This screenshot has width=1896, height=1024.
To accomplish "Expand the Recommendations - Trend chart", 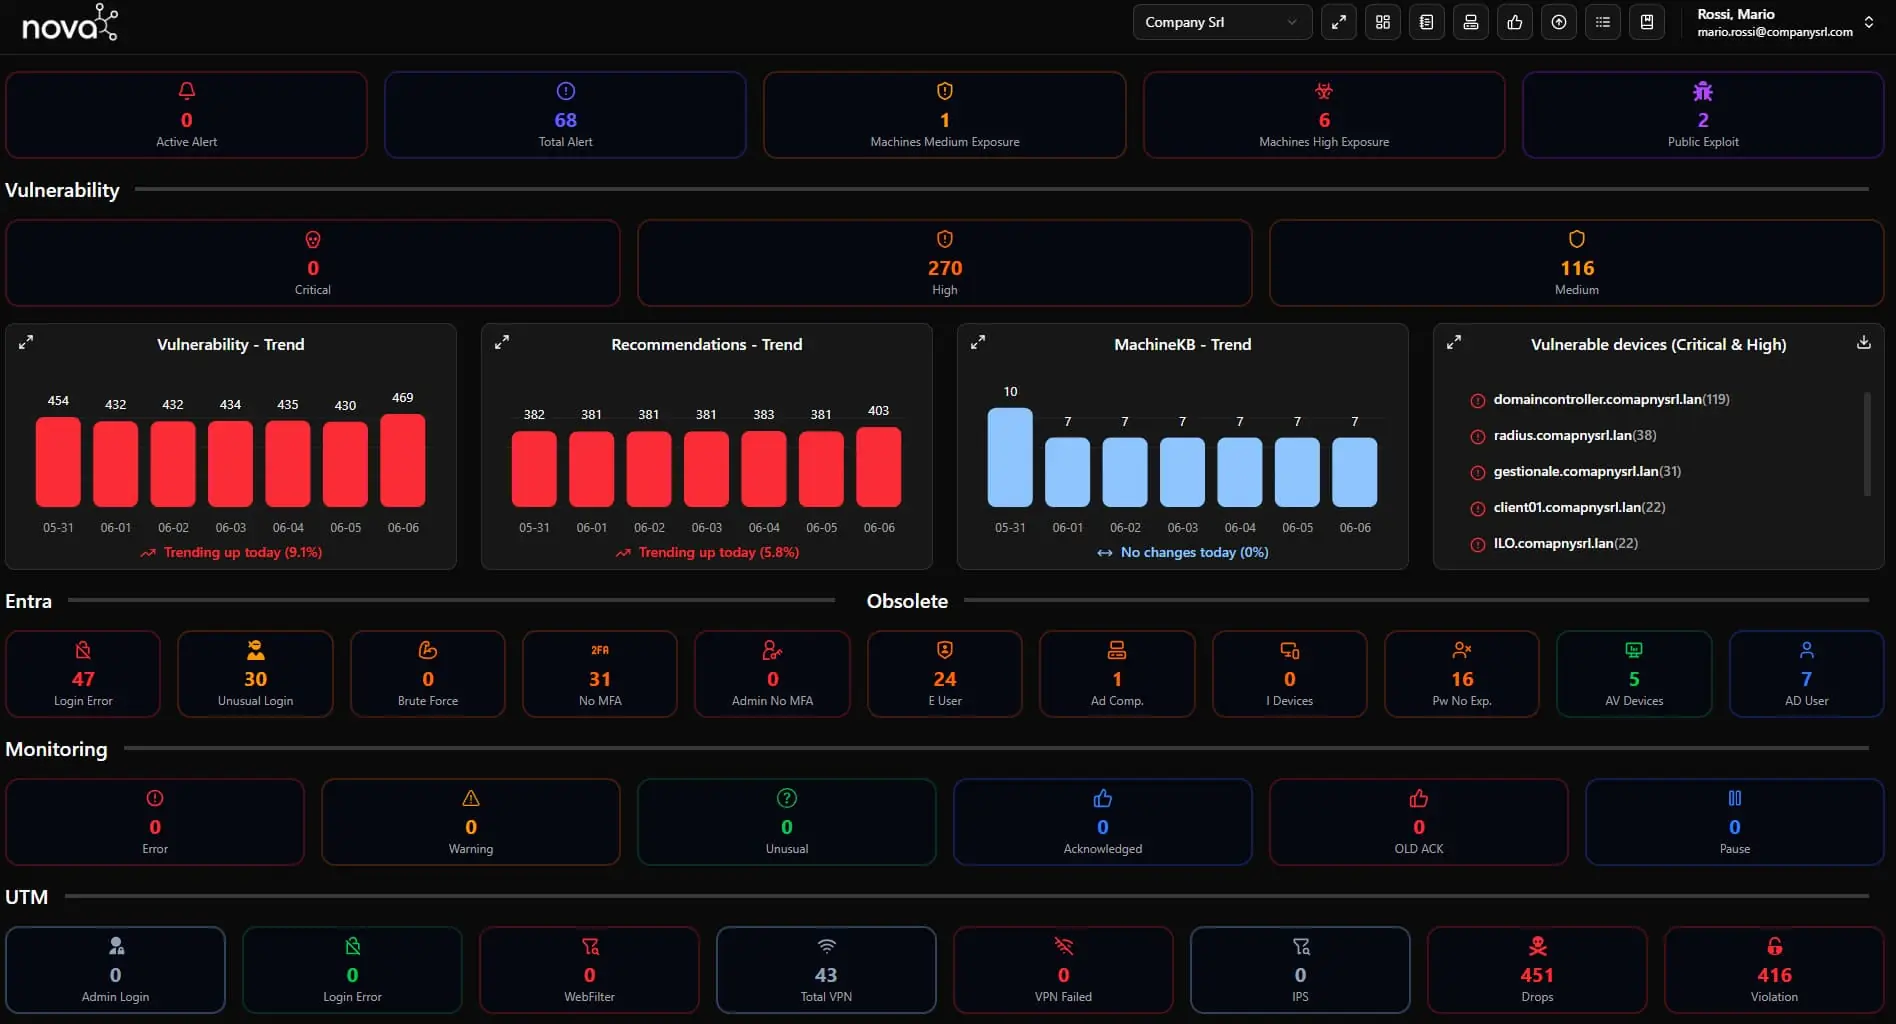I will [502, 342].
